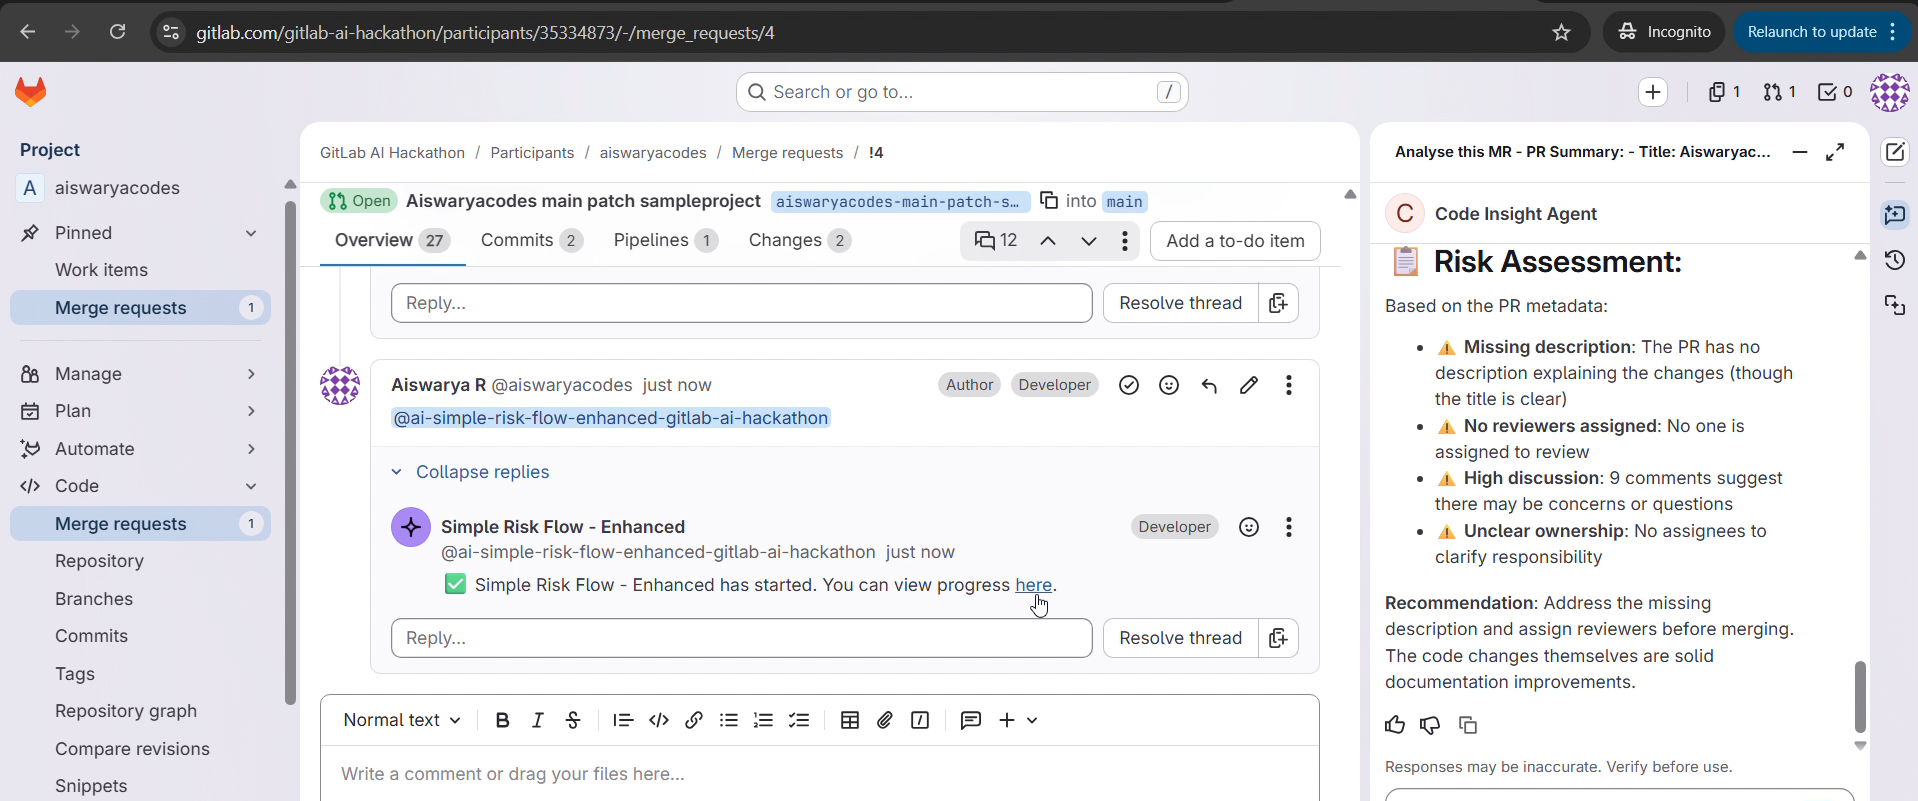The width and height of the screenshot is (1918, 801).
Task: Switch to the Commits tab
Action: (531, 241)
